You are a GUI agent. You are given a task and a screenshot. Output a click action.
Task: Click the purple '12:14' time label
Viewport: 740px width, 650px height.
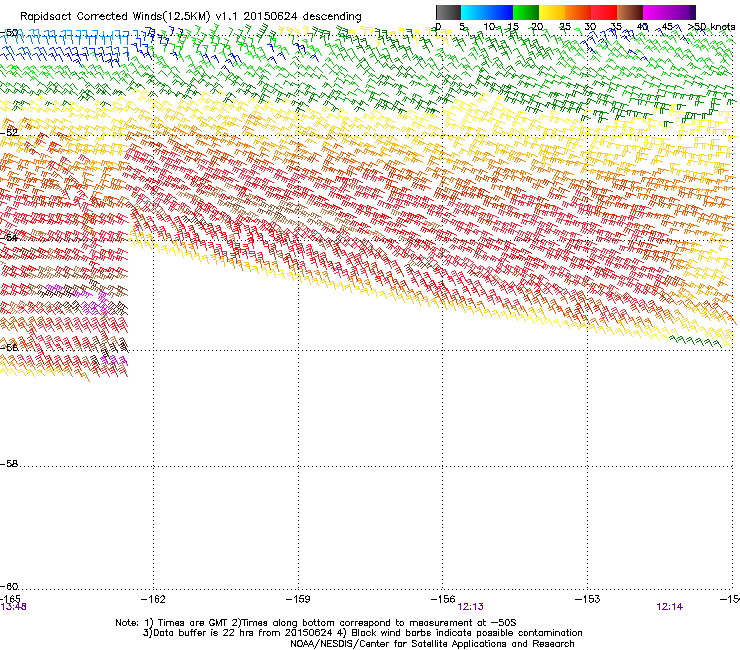670,607
